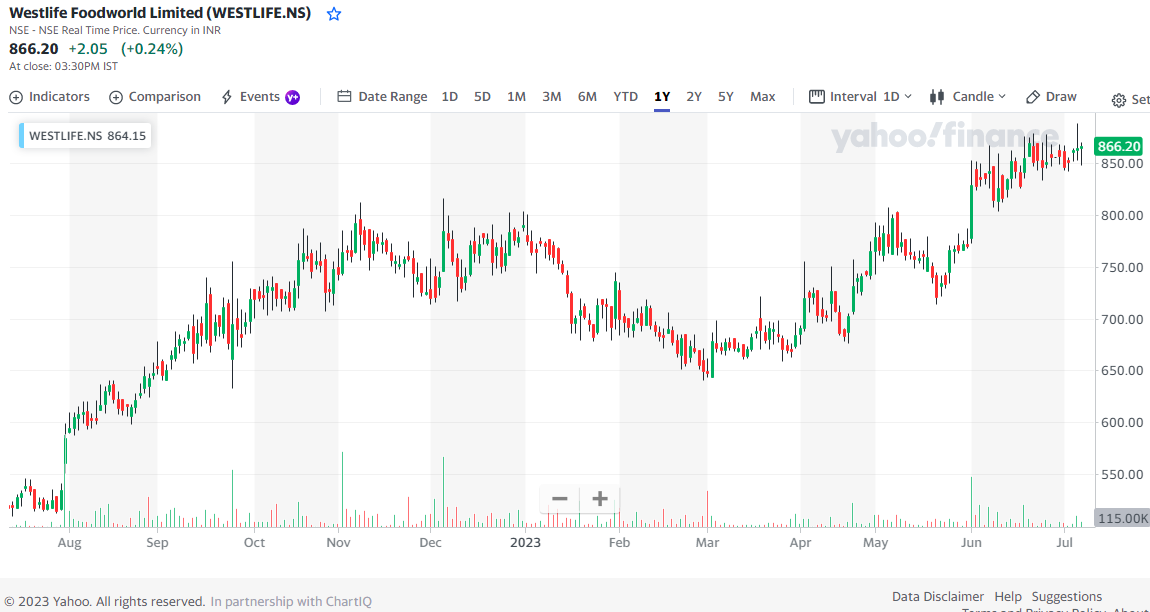The height and width of the screenshot is (612, 1150).
Task: Zoom out chart with minus button
Action: tap(560, 499)
